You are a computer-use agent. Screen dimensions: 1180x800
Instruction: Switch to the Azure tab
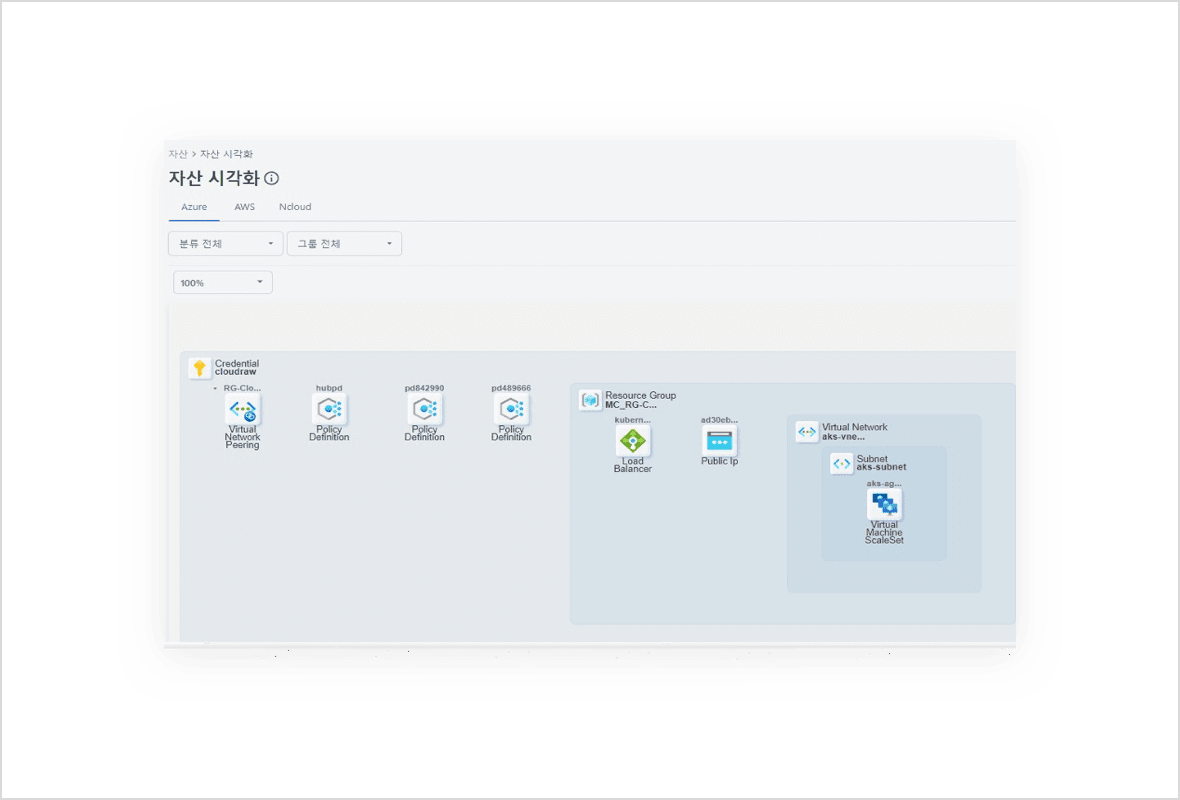click(194, 207)
